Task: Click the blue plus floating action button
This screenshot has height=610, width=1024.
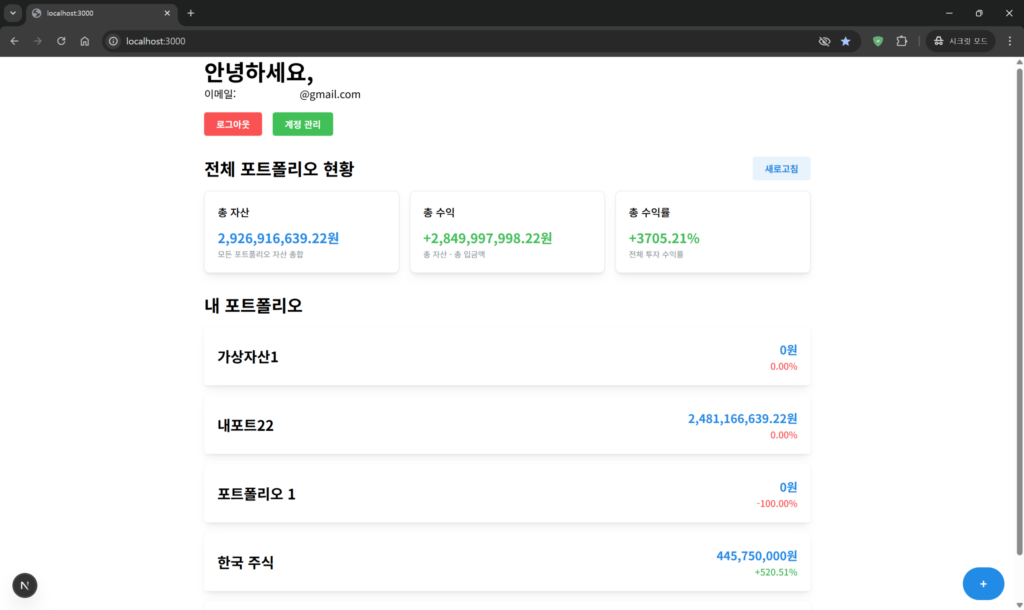Action: click(x=983, y=584)
